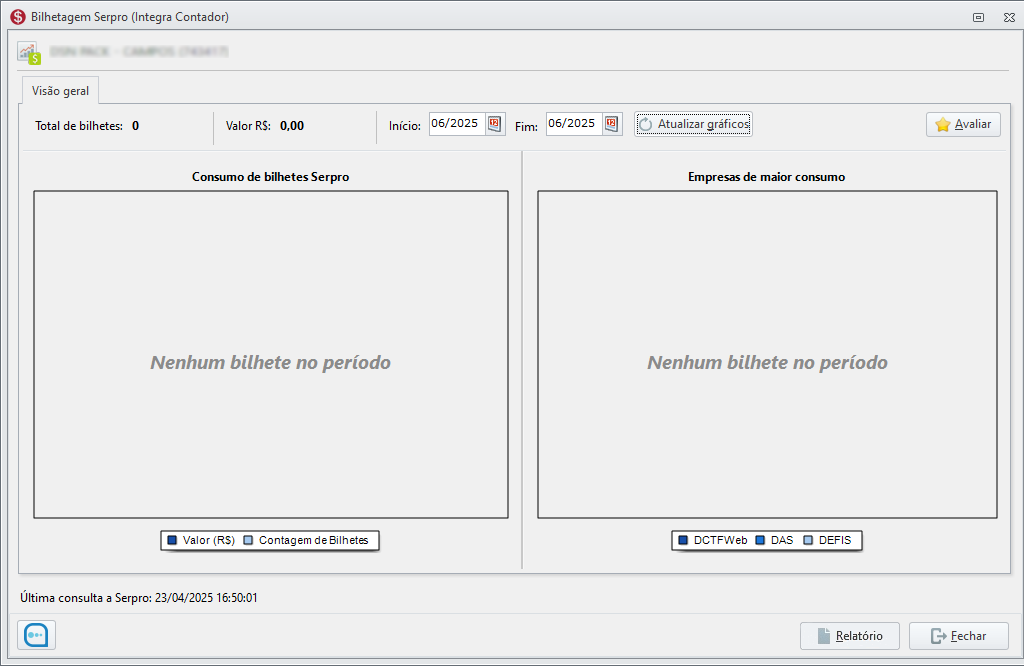Click the Consumo de bilhetes Serpro chart title
Screen dimensions: 1024x666
tap(270, 177)
